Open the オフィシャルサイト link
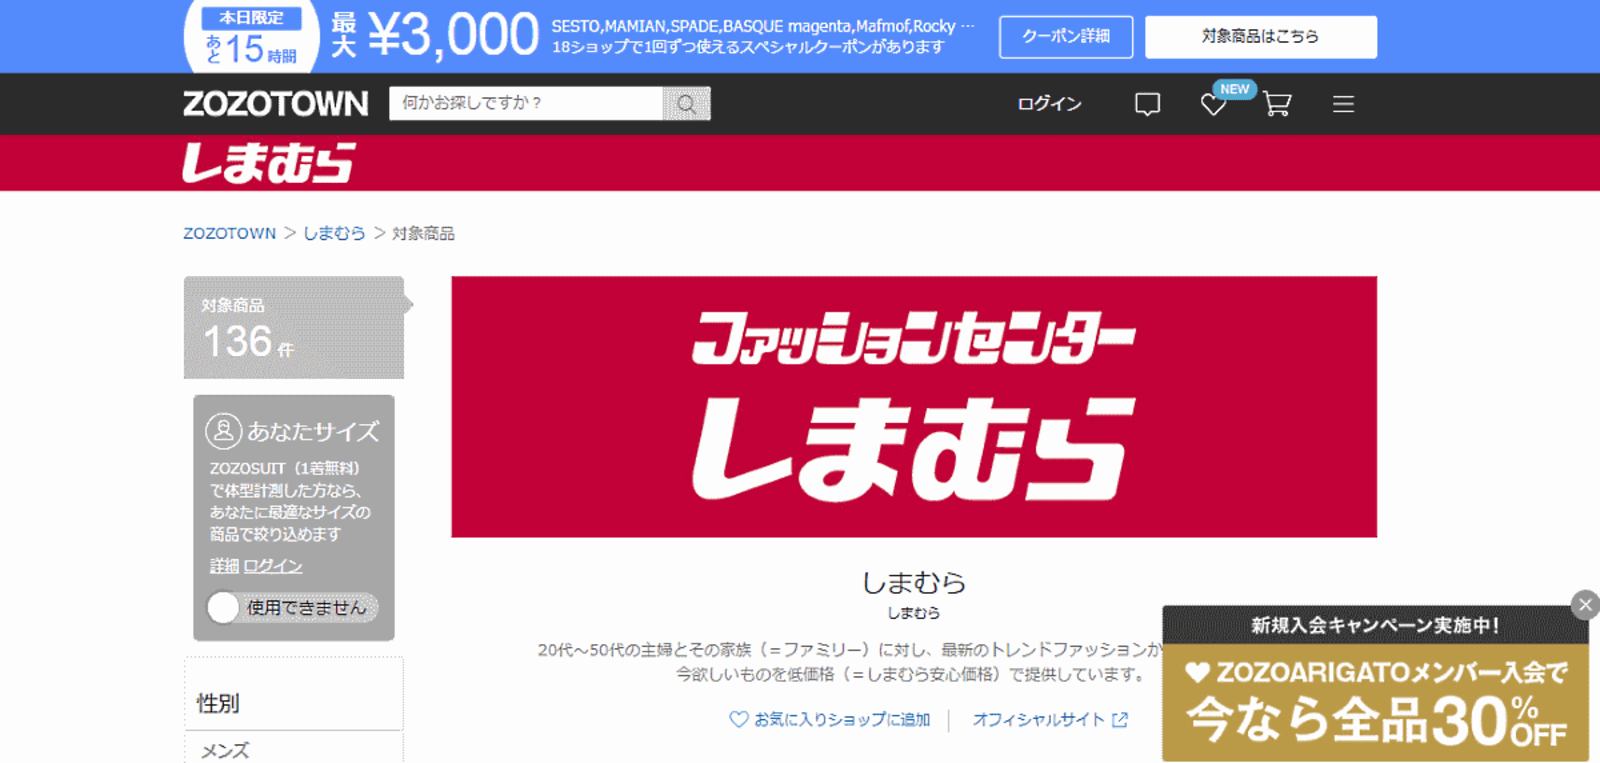The image size is (1600, 763). pyautogui.click(x=1039, y=719)
